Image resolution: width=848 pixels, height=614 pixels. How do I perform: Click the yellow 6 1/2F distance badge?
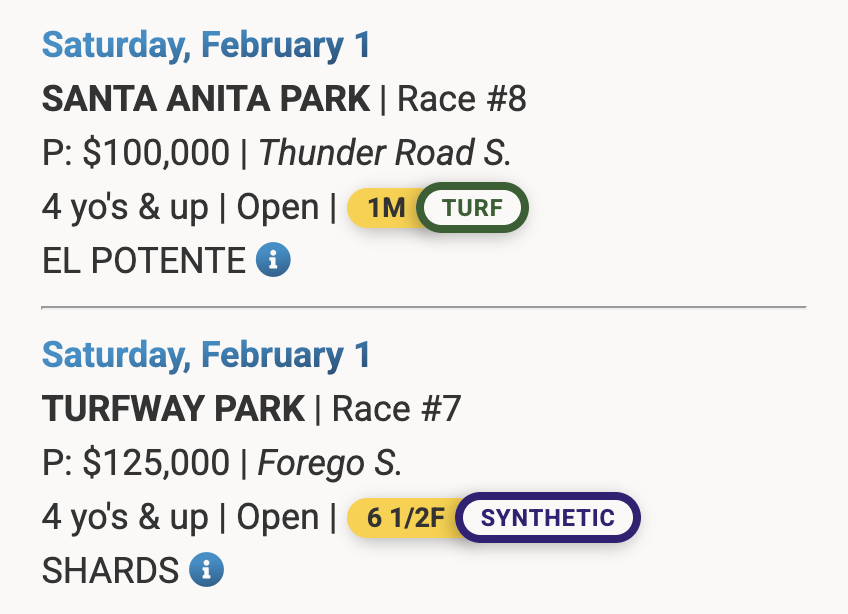[404, 518]
